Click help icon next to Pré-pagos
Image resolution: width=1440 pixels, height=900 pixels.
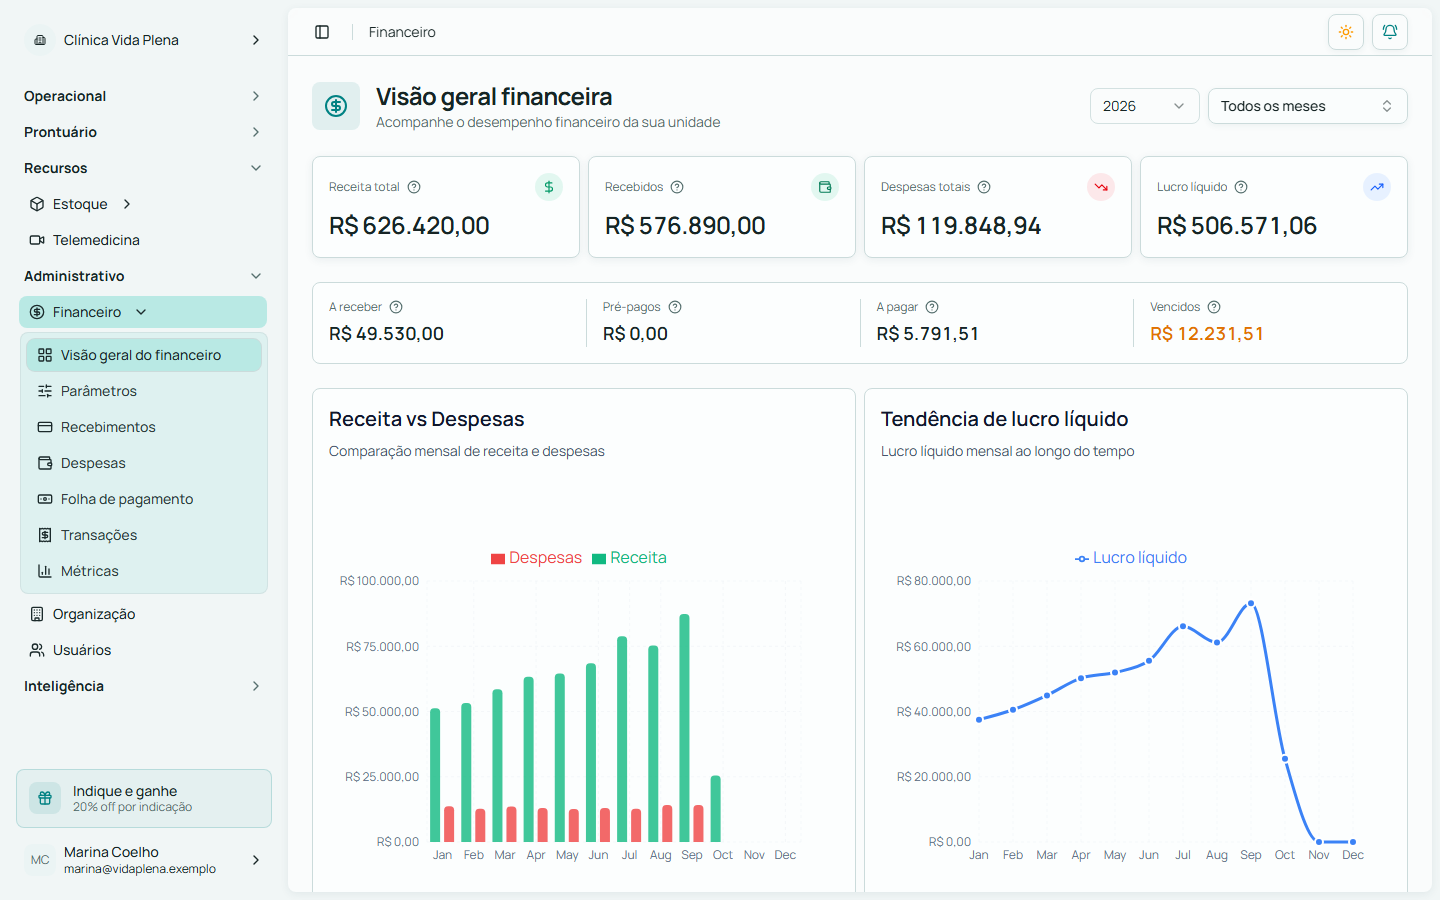coord(675,307)
